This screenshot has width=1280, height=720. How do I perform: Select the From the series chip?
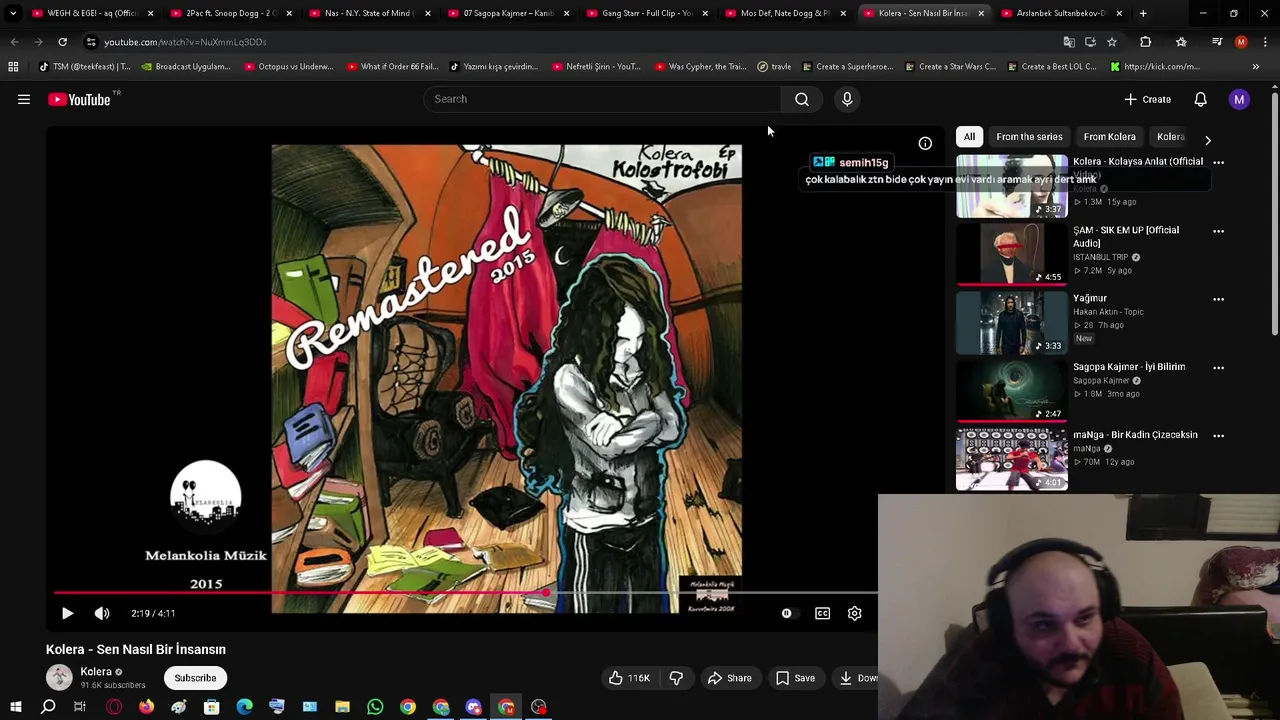1029,137
